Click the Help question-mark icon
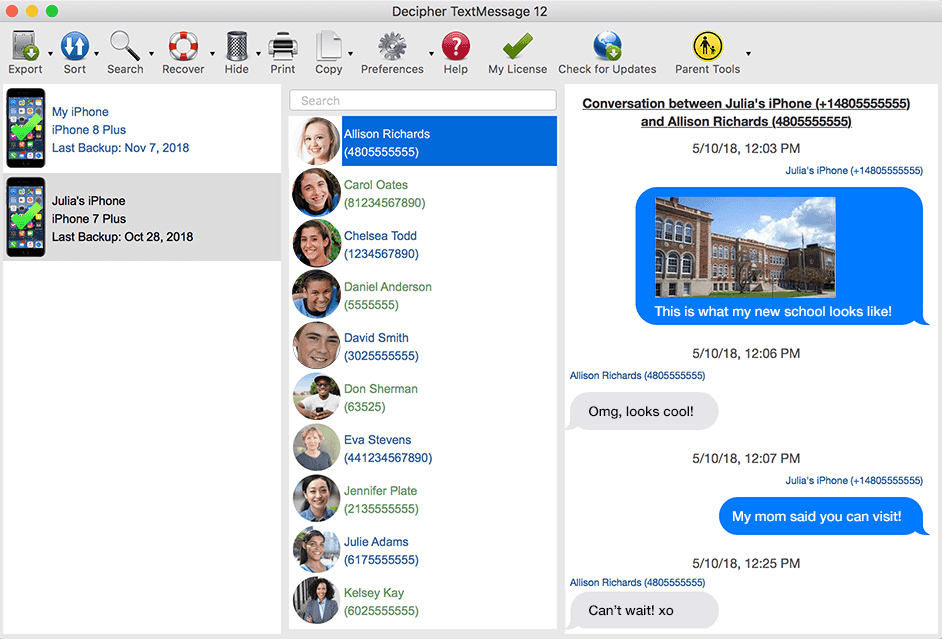Screen dimensions: 942x639 (455, 45)
